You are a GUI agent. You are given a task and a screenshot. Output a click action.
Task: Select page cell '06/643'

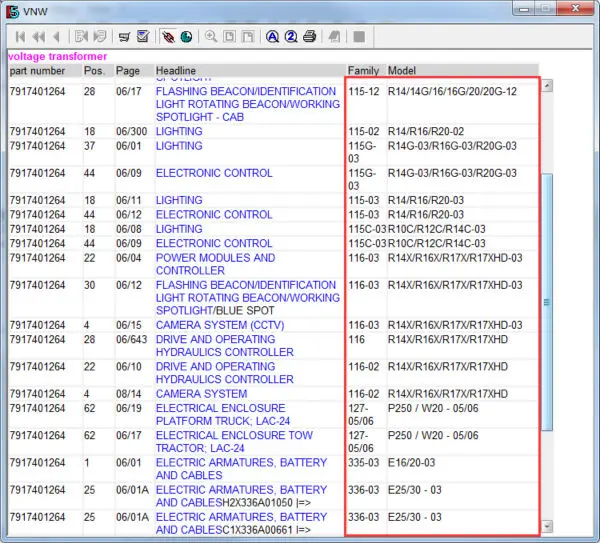(131, 339)
